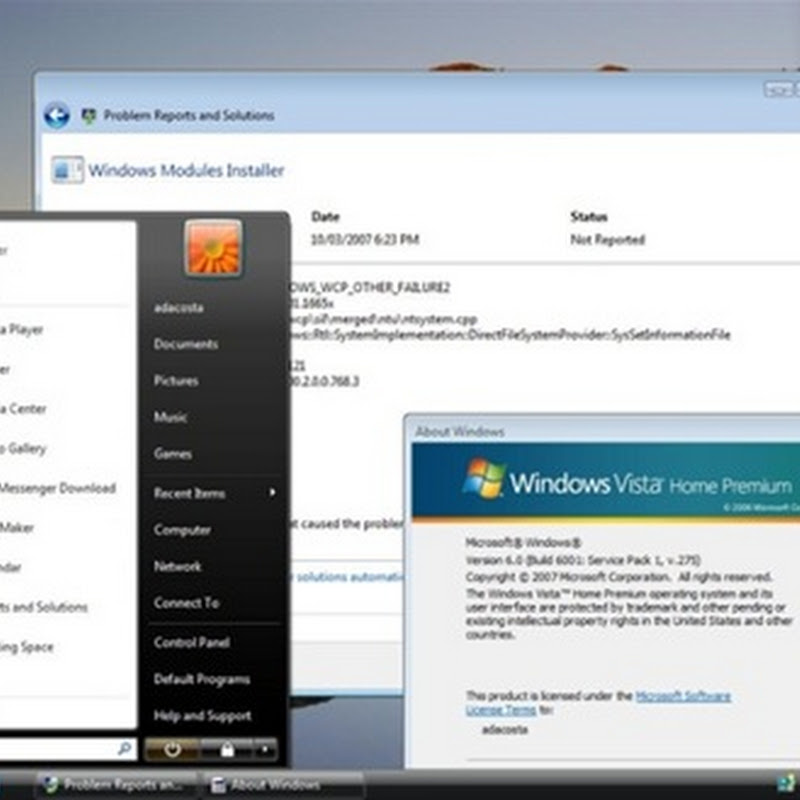Click the Date column header
800x800 pixels.
(x=326, y=217)
